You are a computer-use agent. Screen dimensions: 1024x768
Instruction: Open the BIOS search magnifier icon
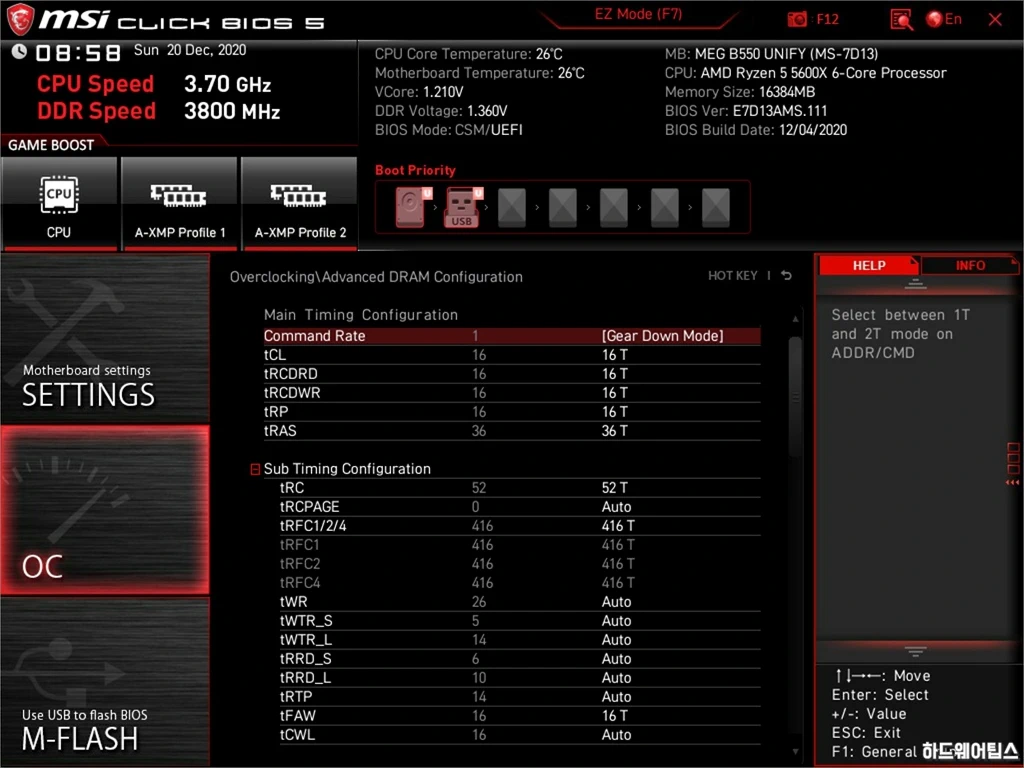click(901, 20)
